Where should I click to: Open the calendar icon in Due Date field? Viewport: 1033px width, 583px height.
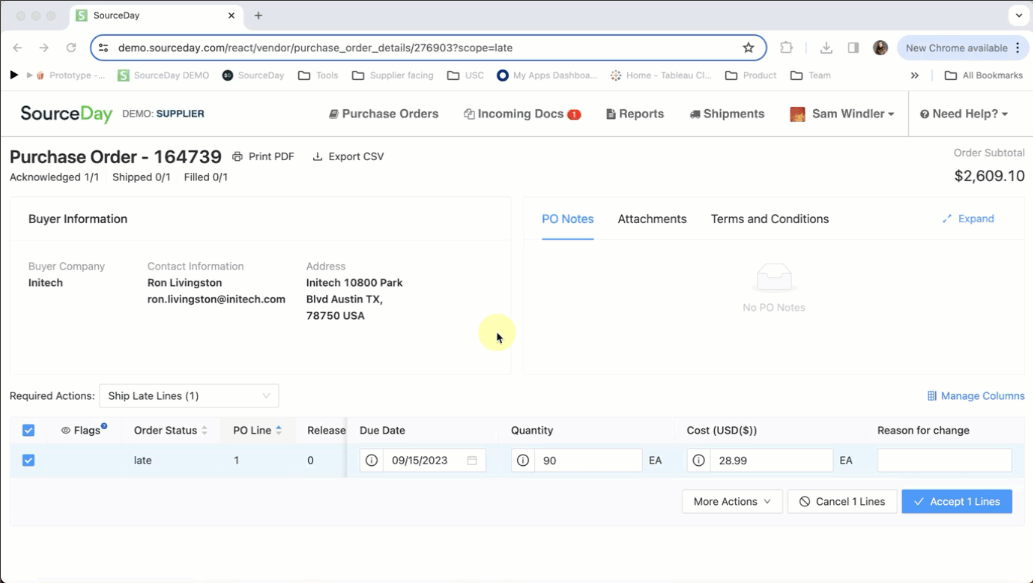pos(472,460)
